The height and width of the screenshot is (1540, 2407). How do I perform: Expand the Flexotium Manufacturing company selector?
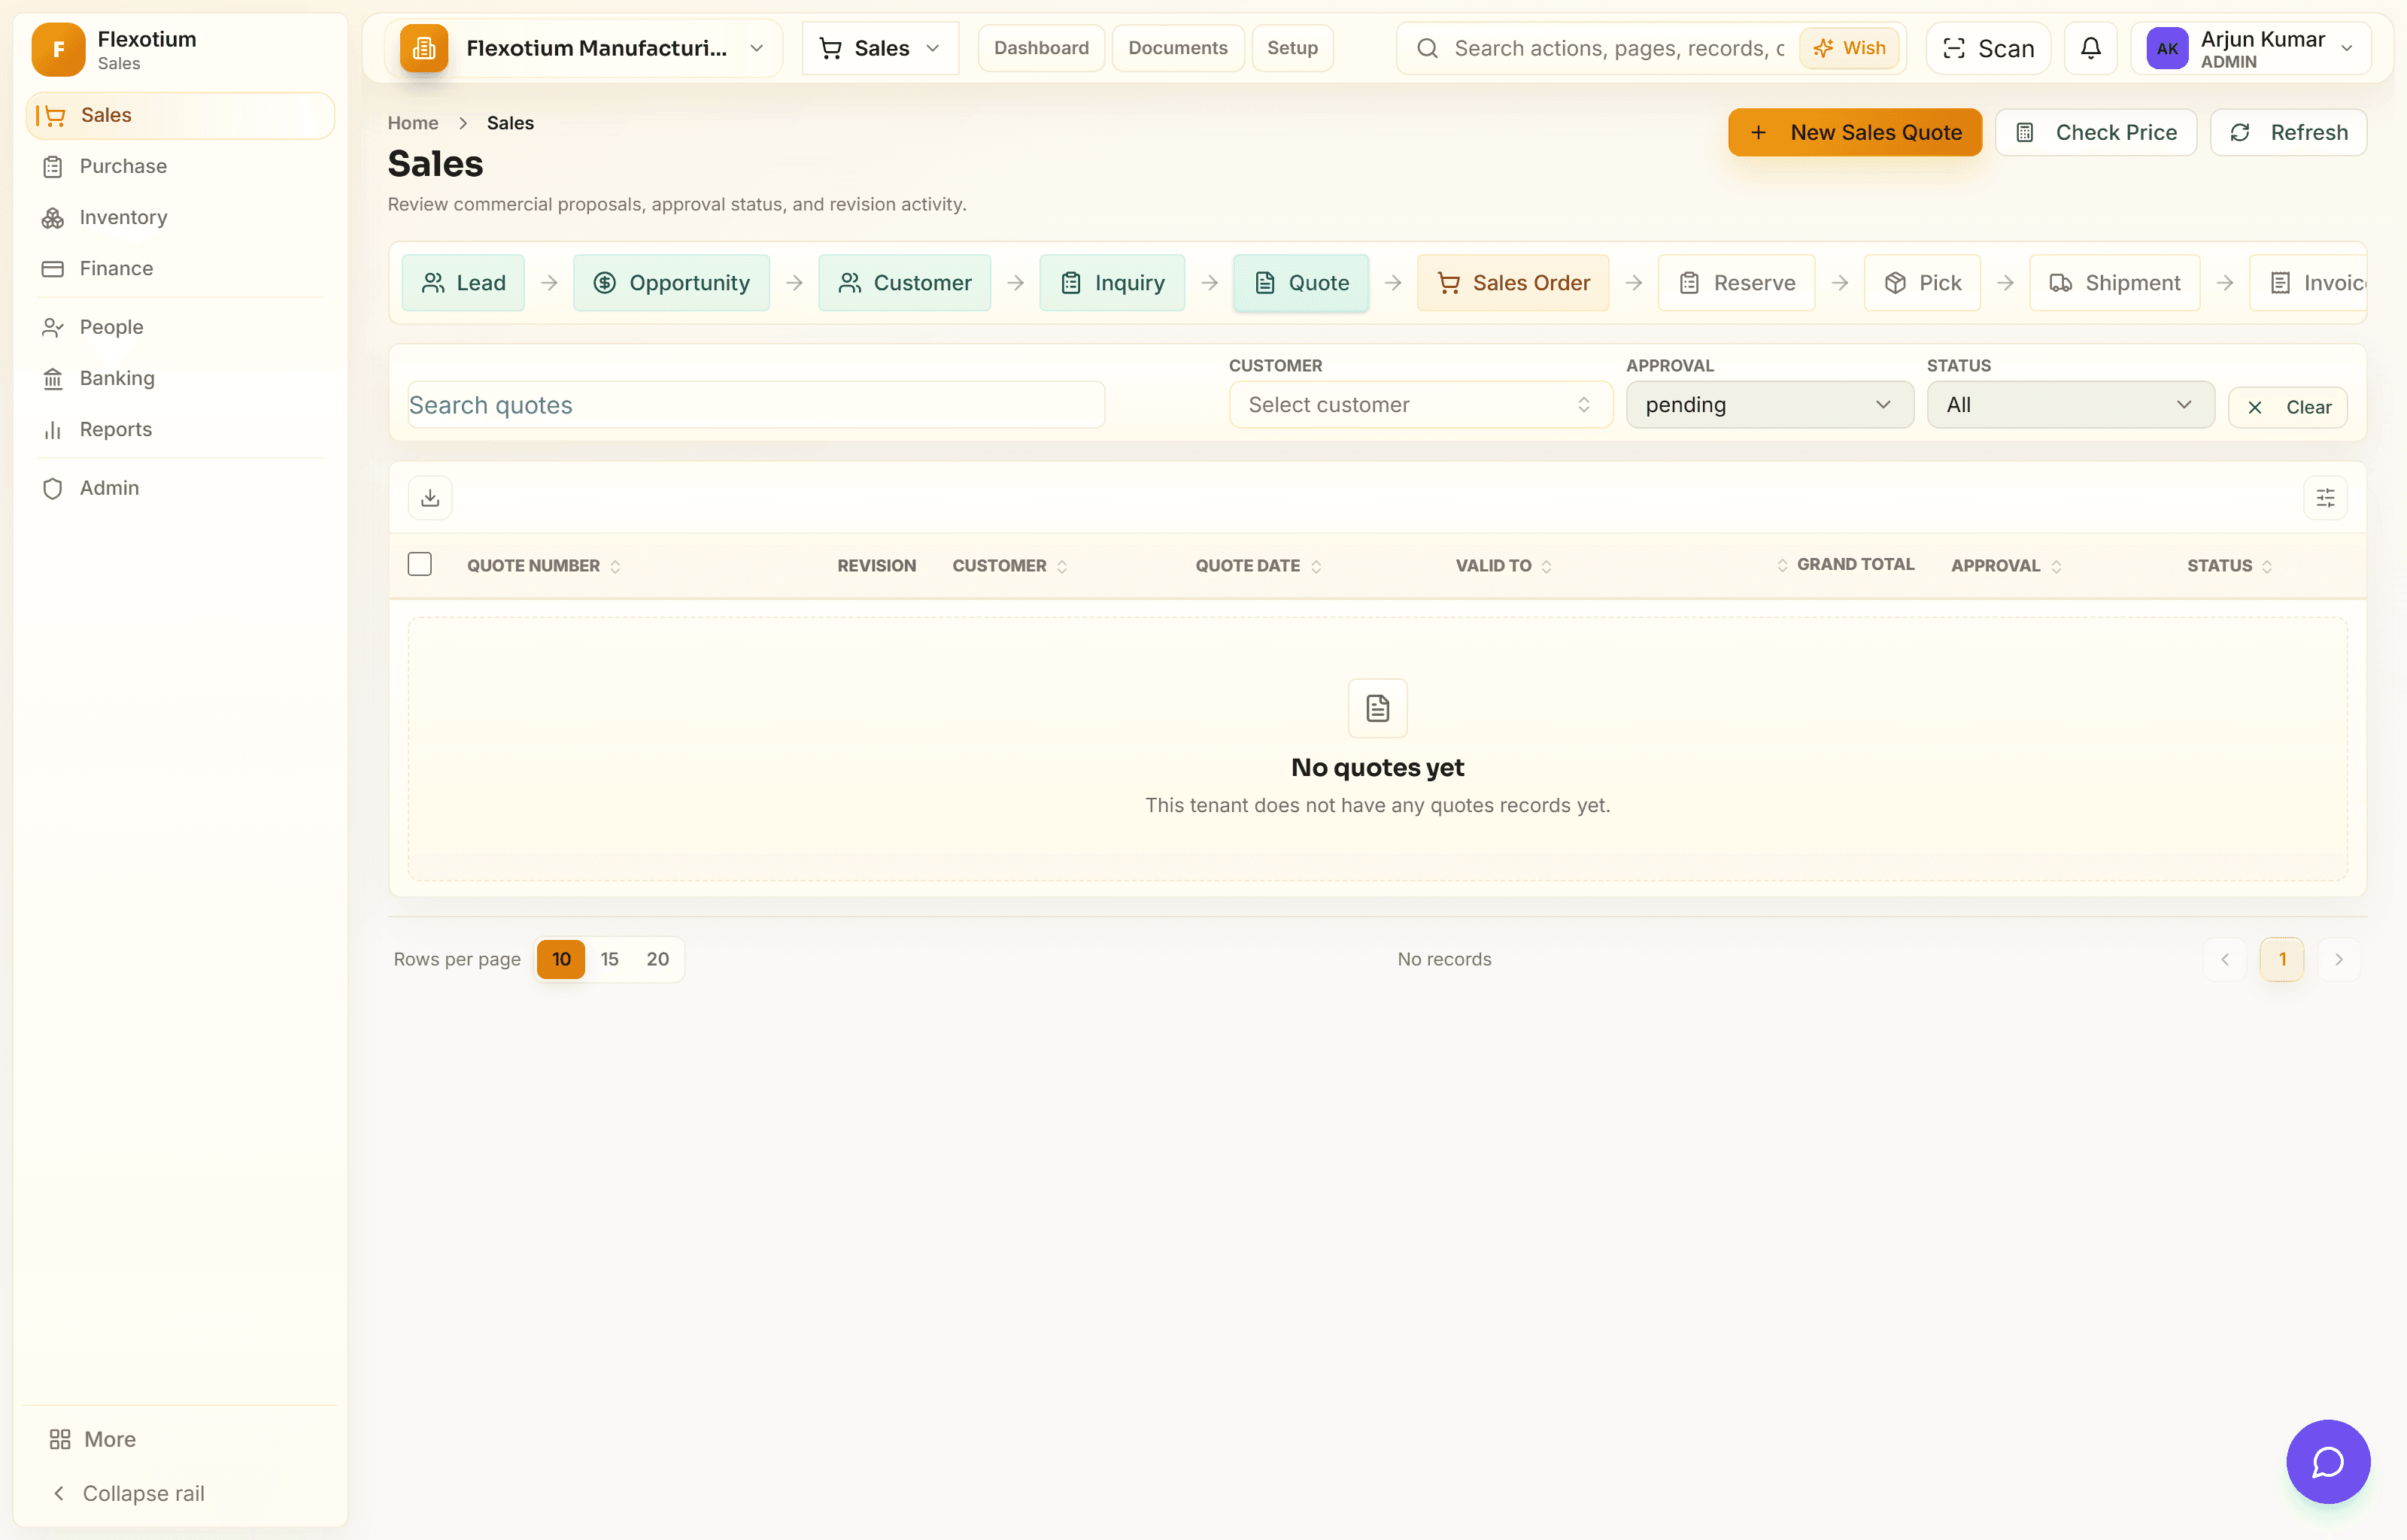pos(583,48)
